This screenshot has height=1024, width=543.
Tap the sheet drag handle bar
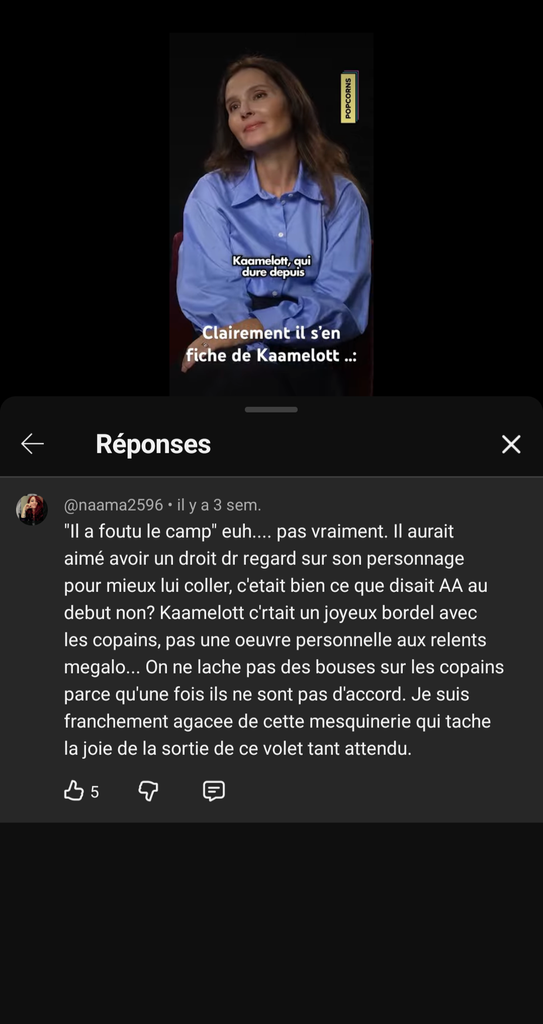(x=271, y=409)
